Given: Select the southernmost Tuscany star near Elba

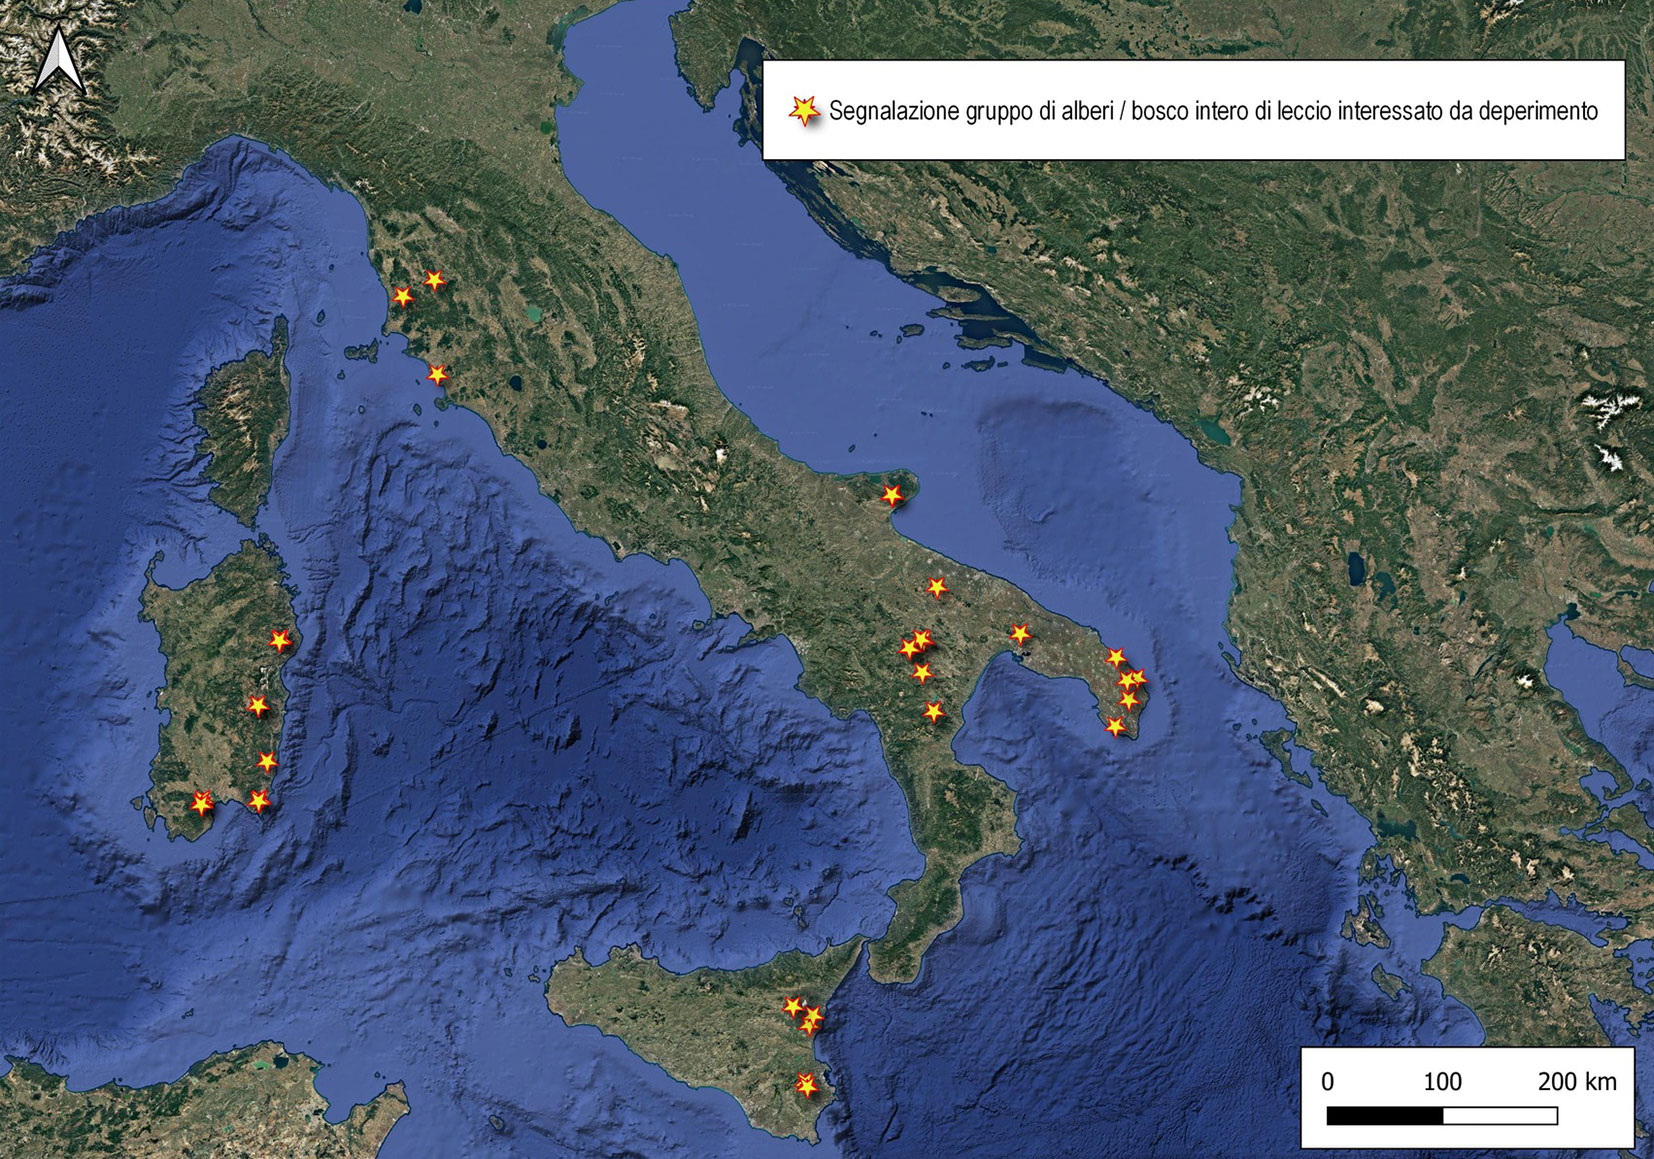Looking at the screenshot, I should point(437,375).
